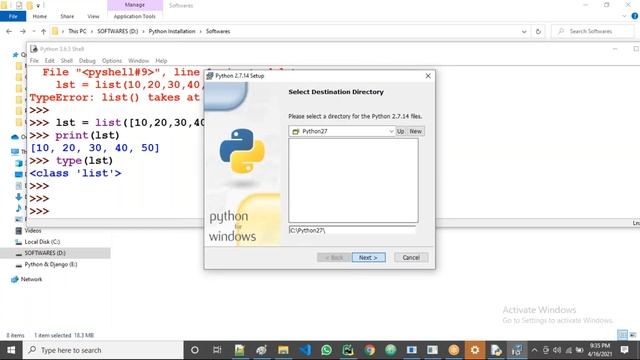Click the Quick access star icon in the navigation pane
640x360 pixels.
(x=16, y=54)
